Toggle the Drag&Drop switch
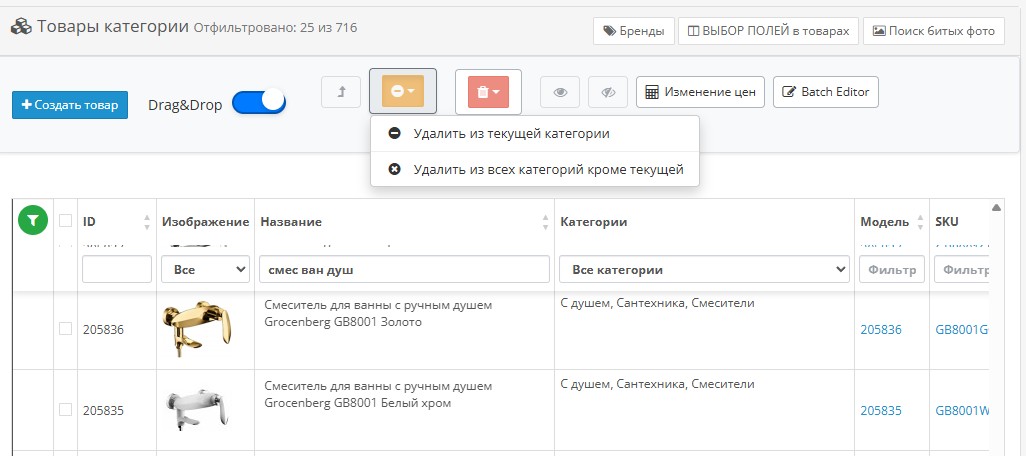 tap(259, 103)
